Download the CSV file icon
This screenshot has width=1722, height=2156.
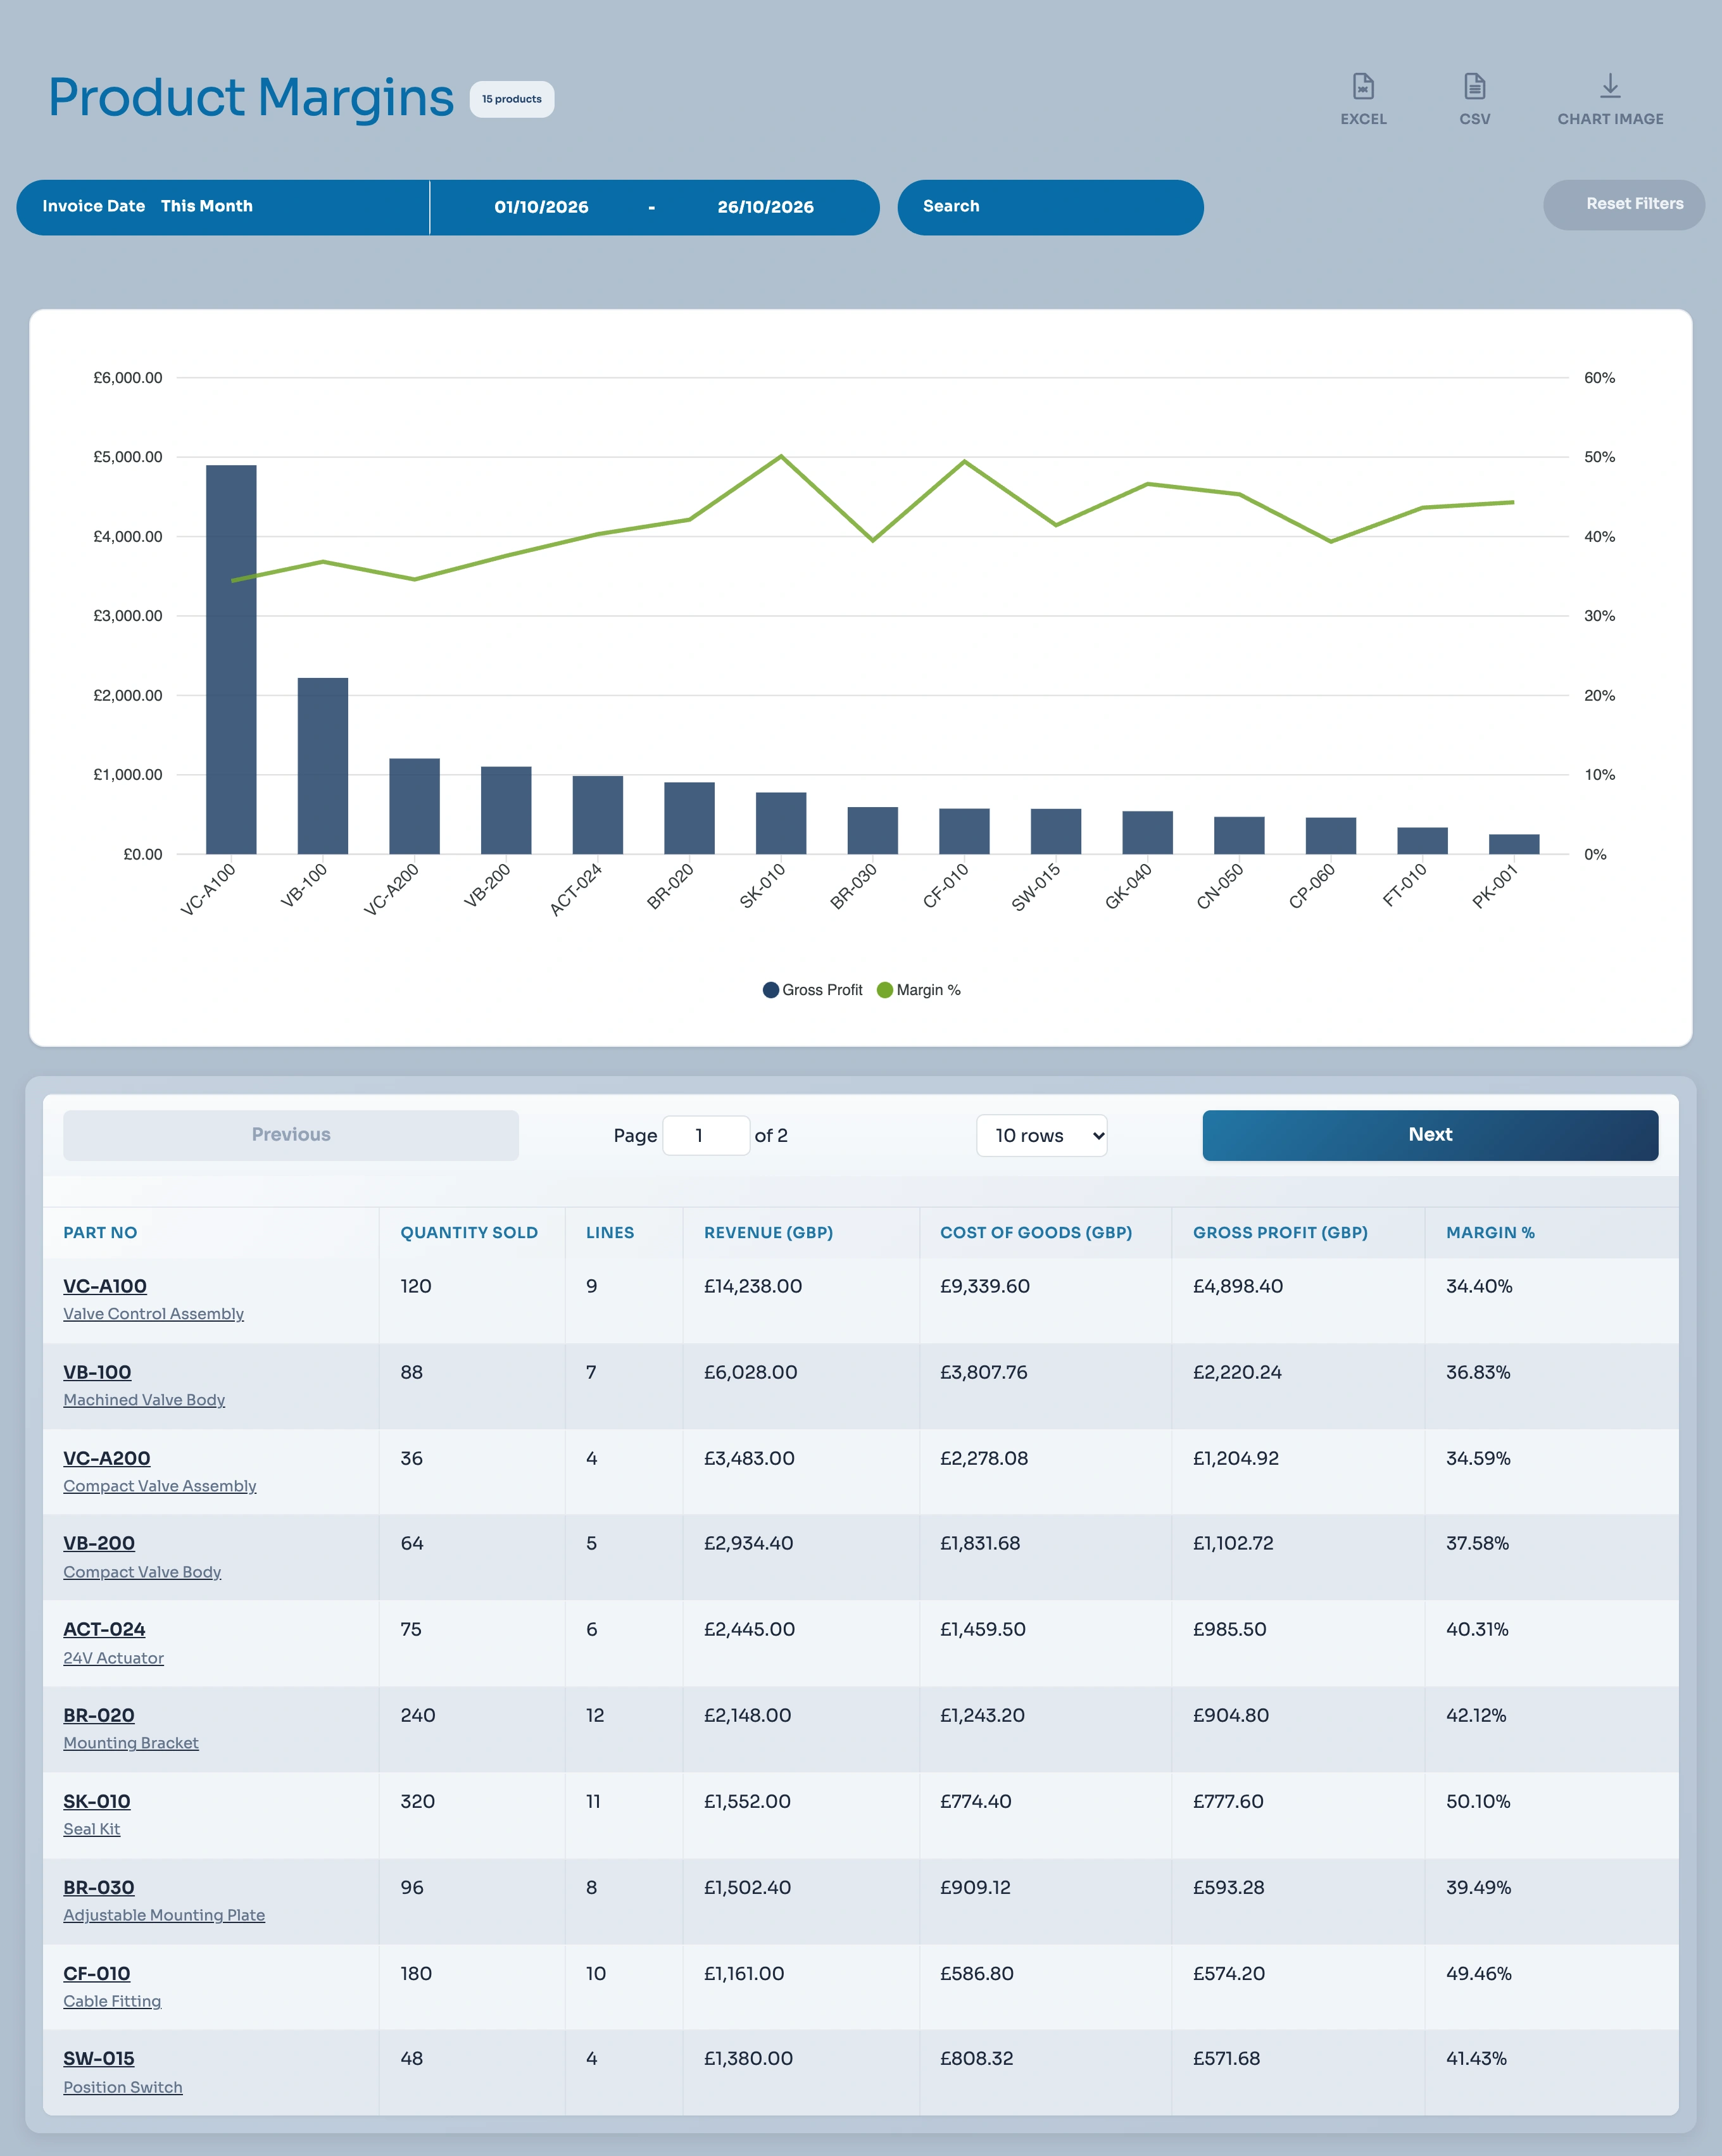coord(1474,99)
